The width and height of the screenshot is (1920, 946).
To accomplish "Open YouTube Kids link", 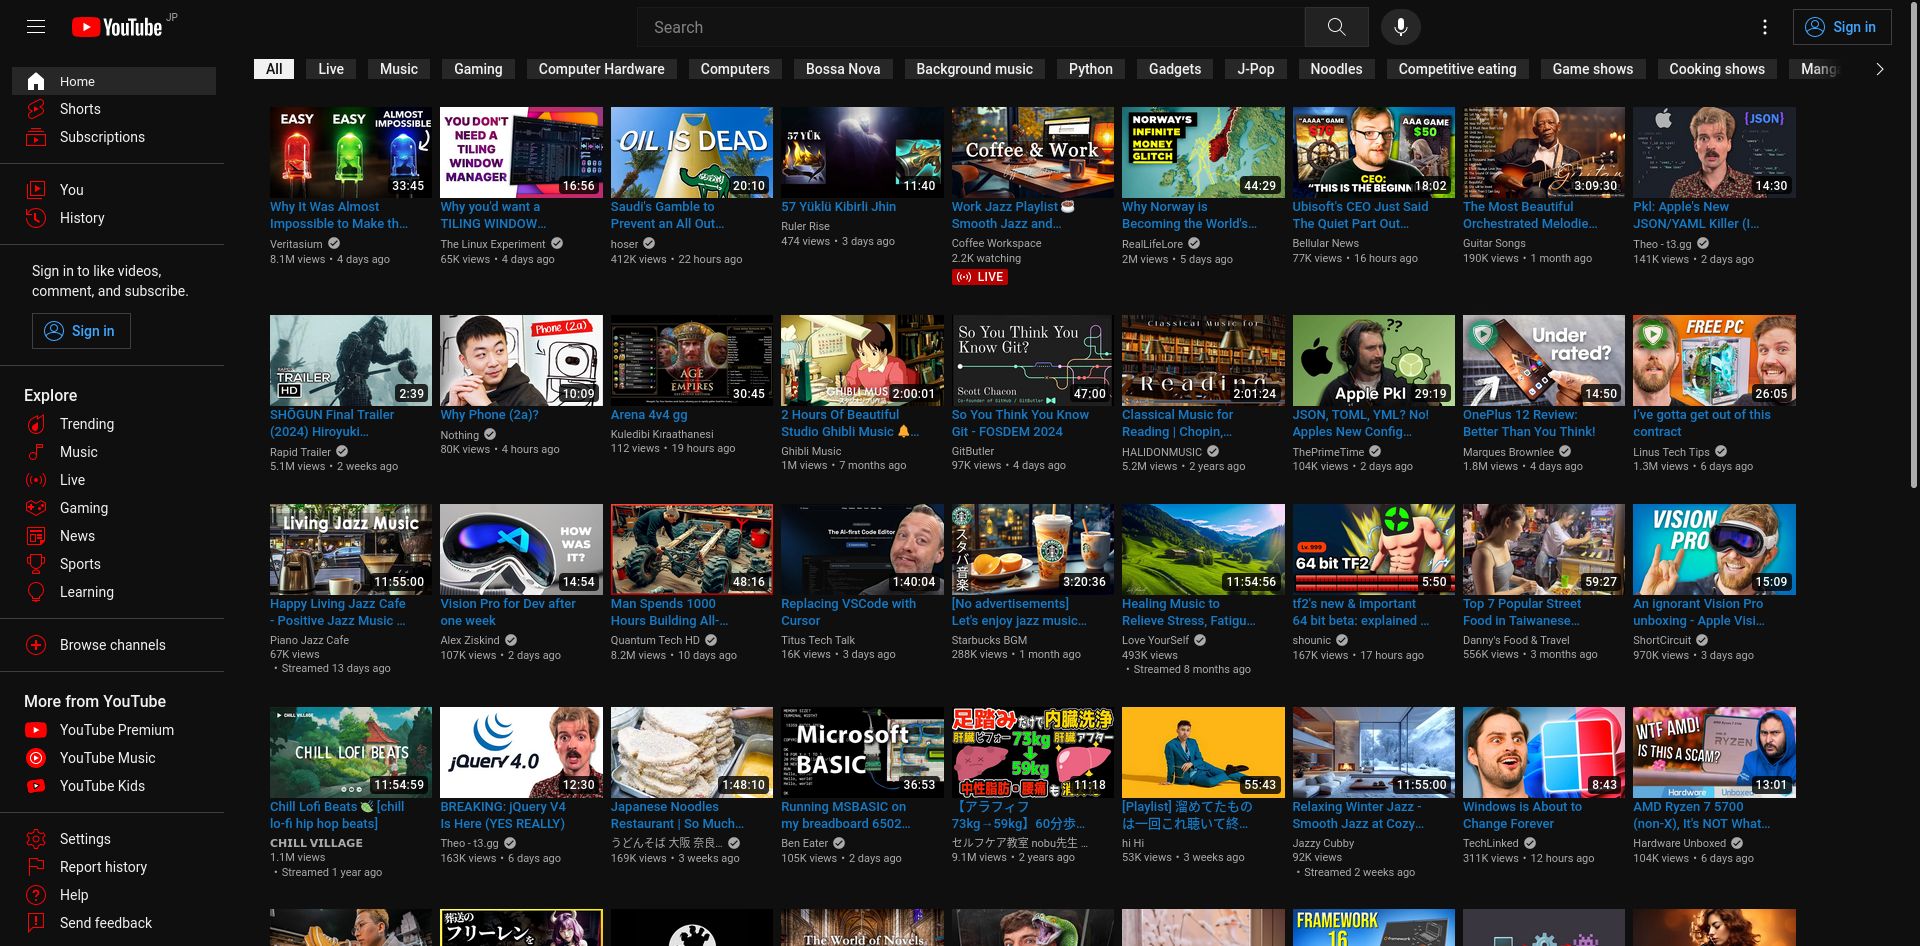I will (x=114, y=786).
